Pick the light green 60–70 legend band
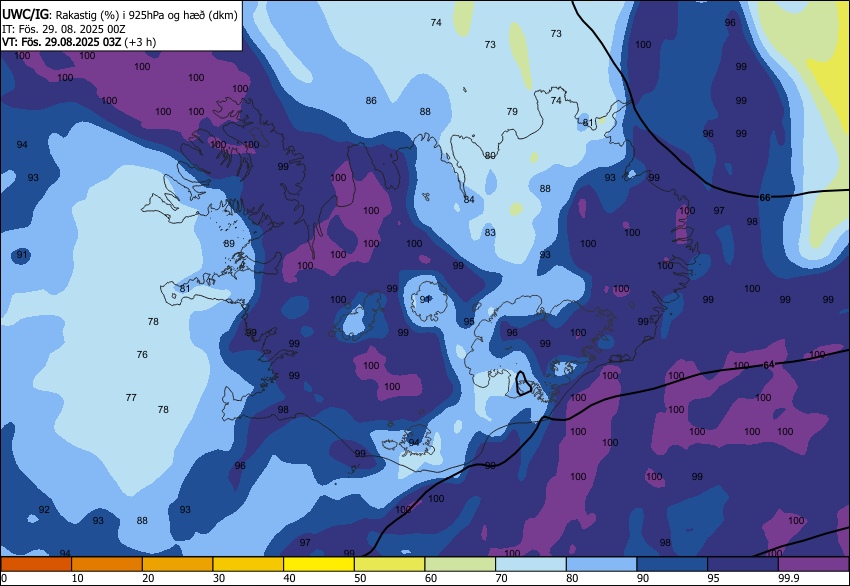Viewport: 850px width, 586px height. point(460,564)
